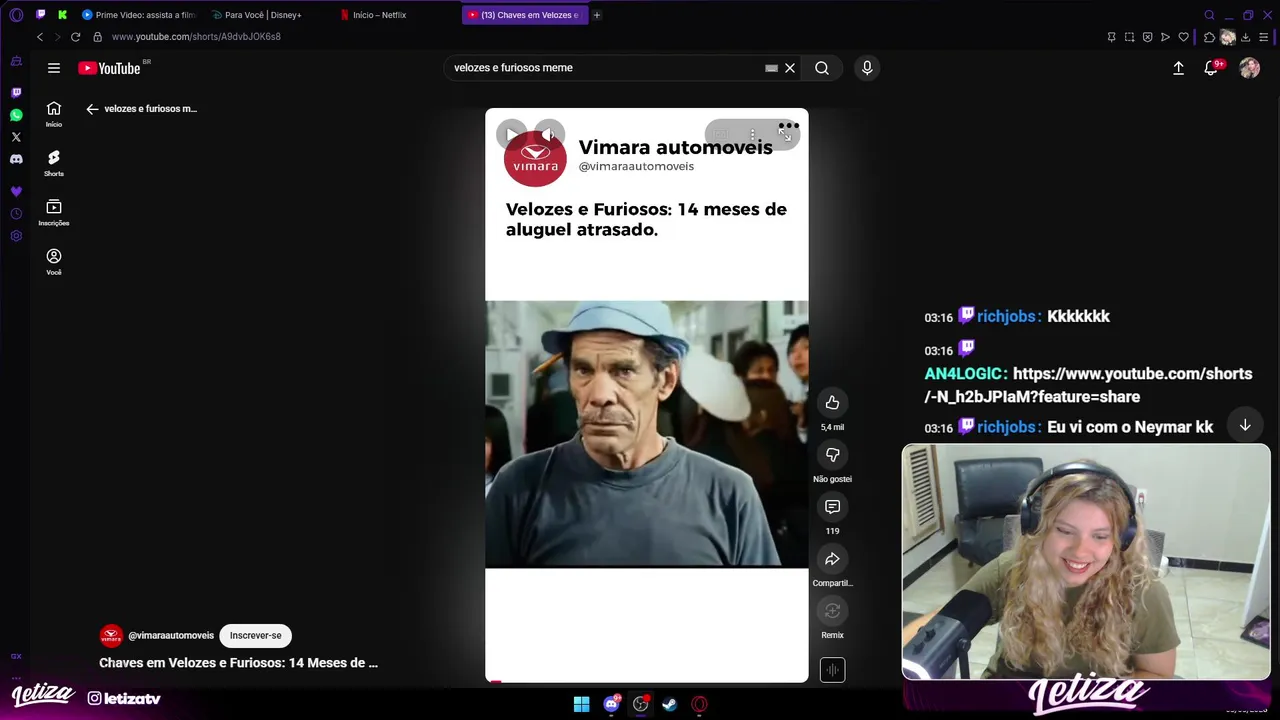Open browser snapshot tool
The image size is (1280, 720).
tap(1129, 37)
